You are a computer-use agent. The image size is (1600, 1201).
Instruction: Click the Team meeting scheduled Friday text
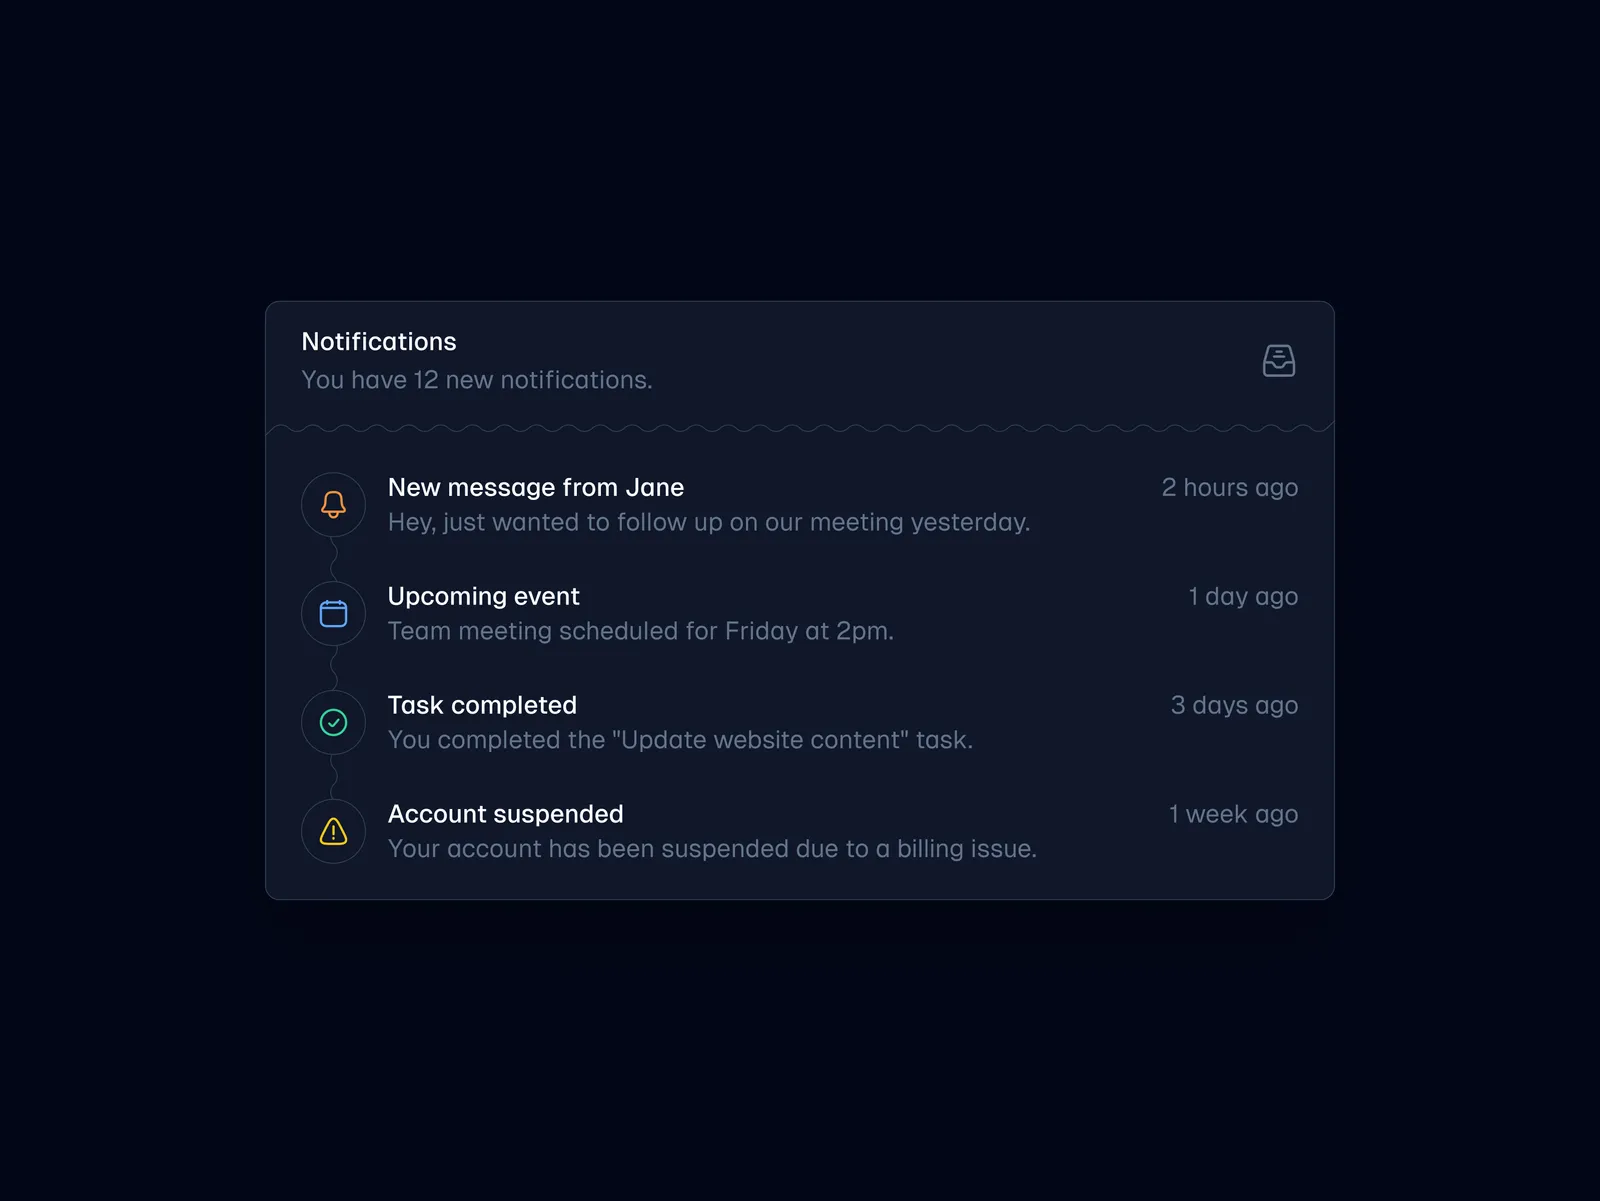(640, 631)
